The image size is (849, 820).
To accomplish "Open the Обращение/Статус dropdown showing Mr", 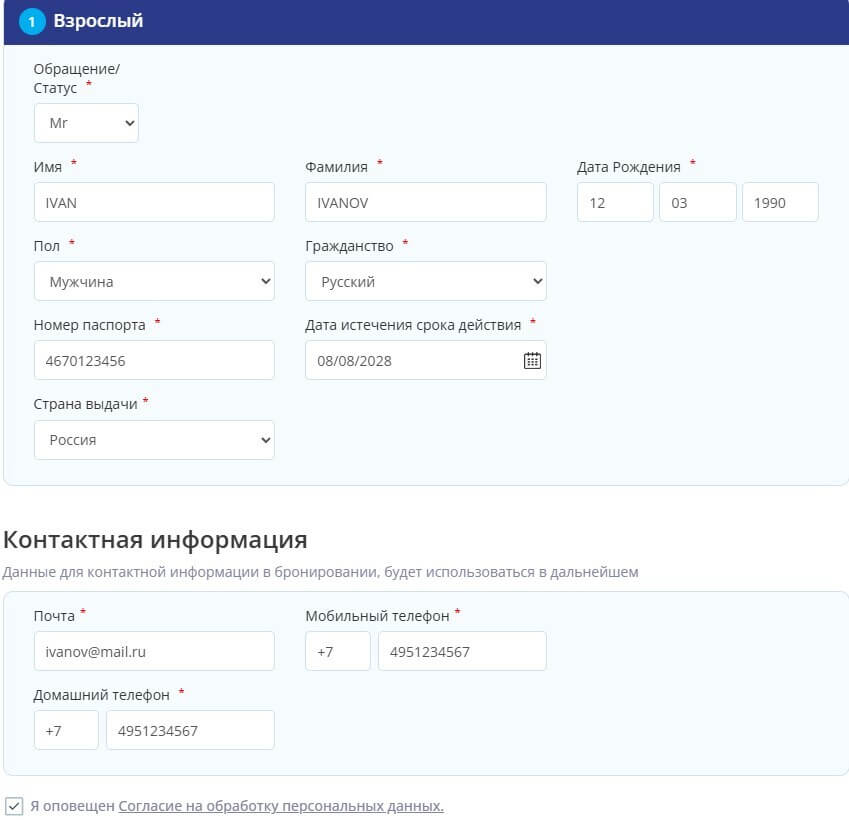I will tap(86, 123).
